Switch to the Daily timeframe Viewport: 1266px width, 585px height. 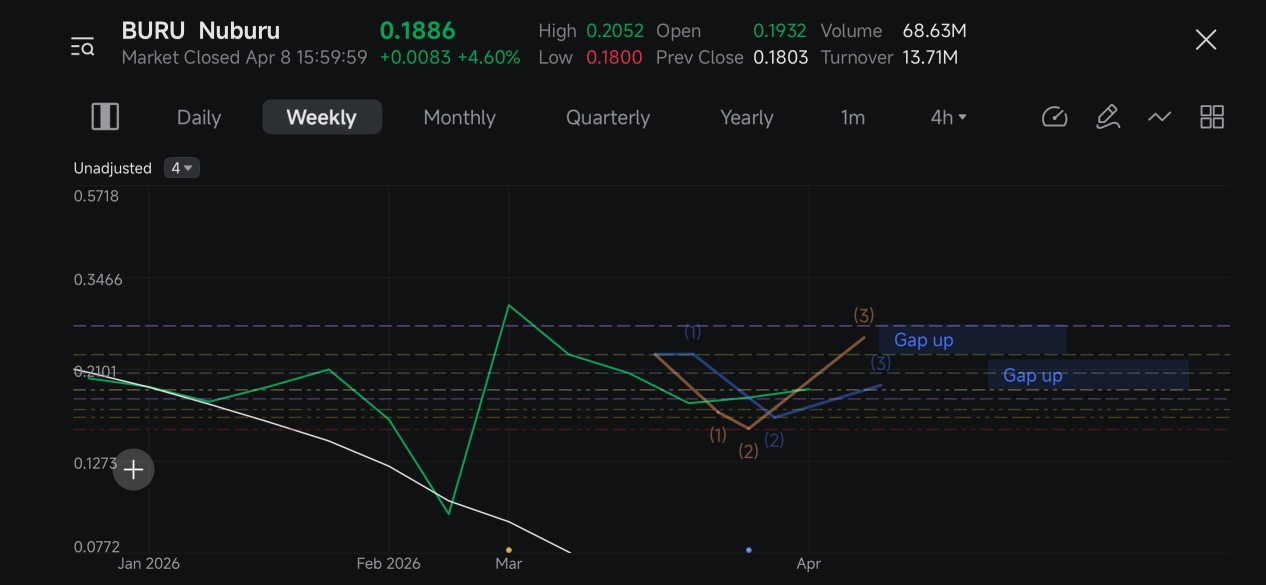[199, 117]
